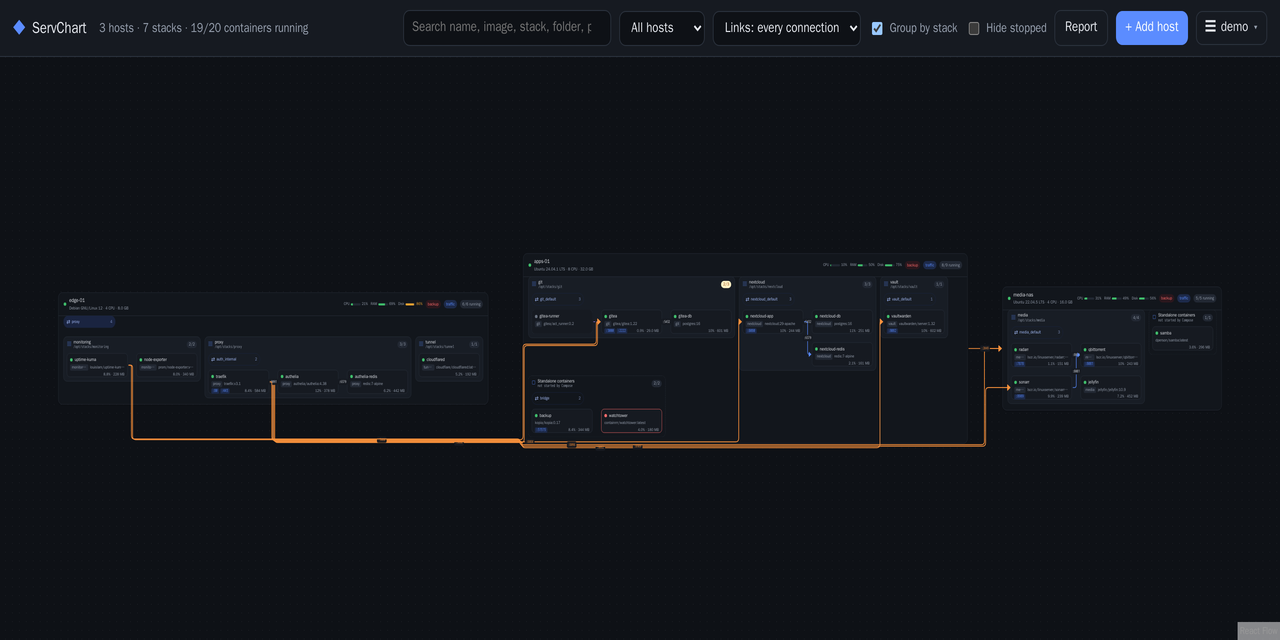
Task: Click the backup badge on media-nas host
Action: (x=1167, y=298)
